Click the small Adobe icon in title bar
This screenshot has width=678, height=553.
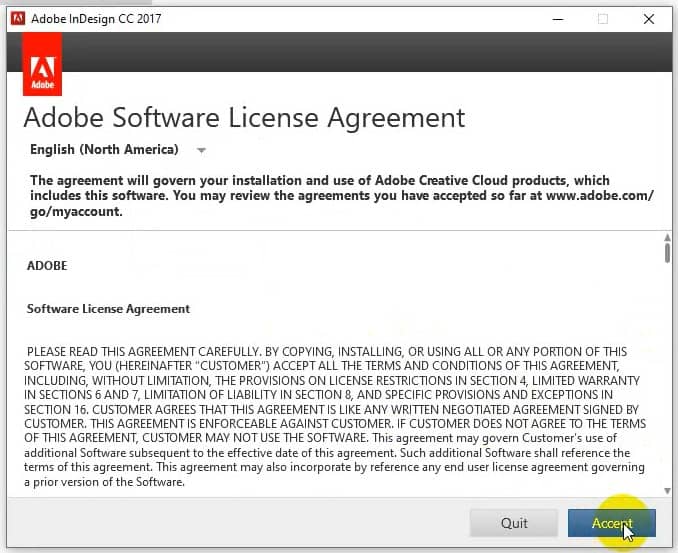pos(17,18)
